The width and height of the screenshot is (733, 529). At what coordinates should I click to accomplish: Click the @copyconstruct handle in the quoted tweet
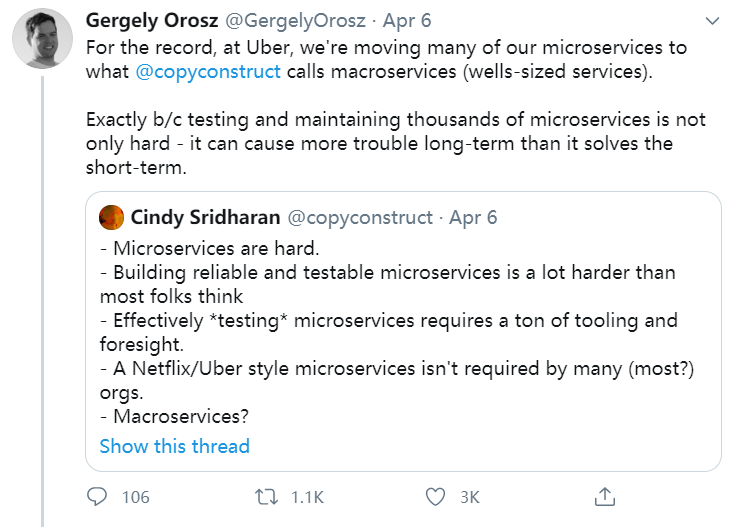[x=360, y=217]
